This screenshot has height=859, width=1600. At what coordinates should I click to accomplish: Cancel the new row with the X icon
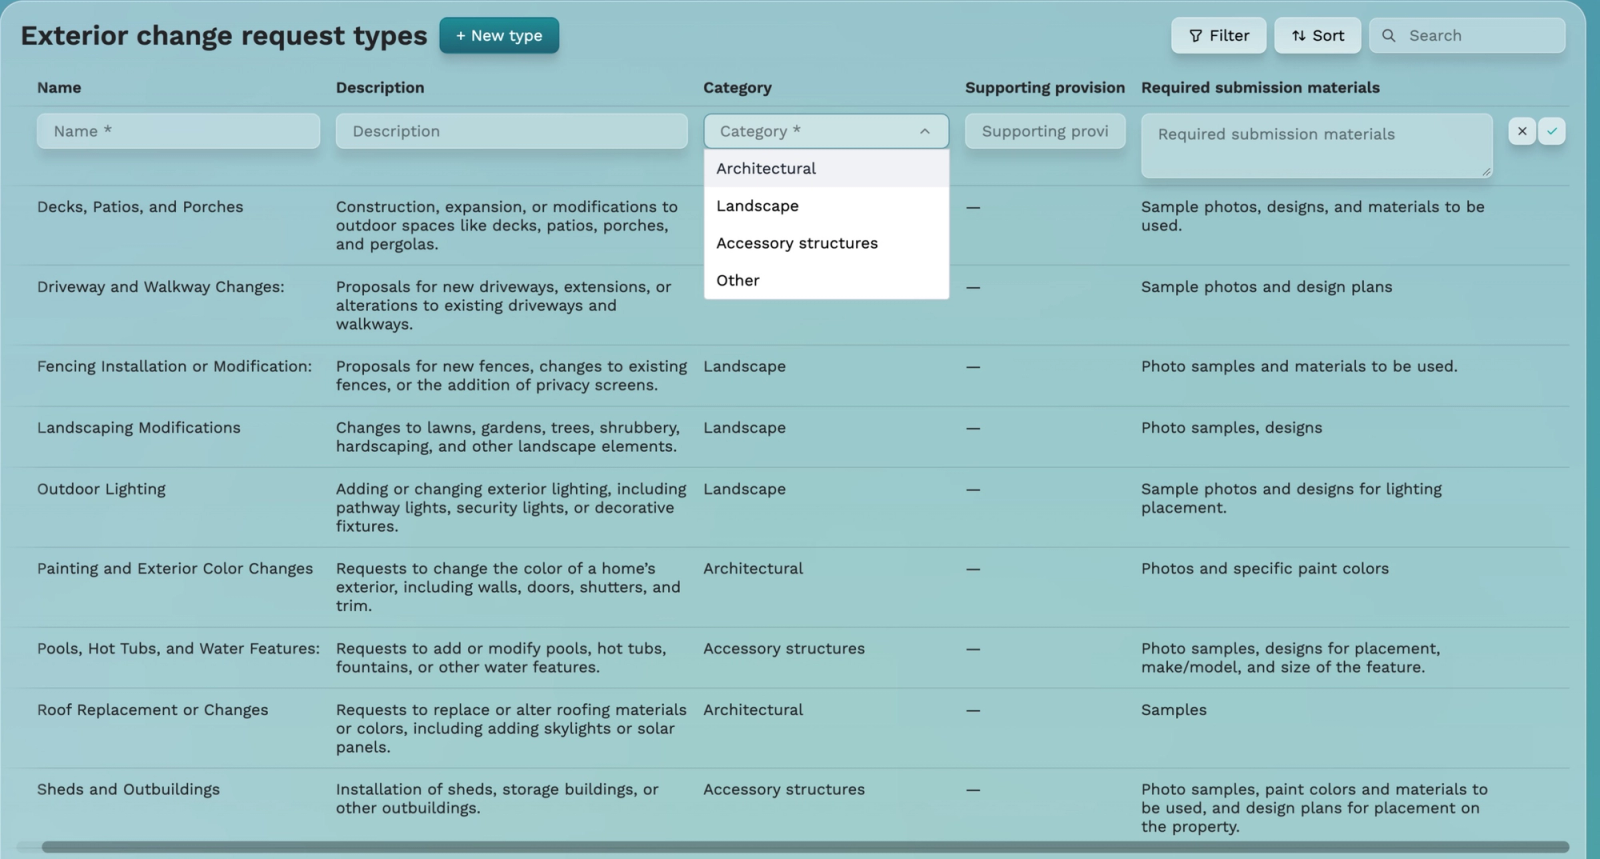(x=1522, y=131)
